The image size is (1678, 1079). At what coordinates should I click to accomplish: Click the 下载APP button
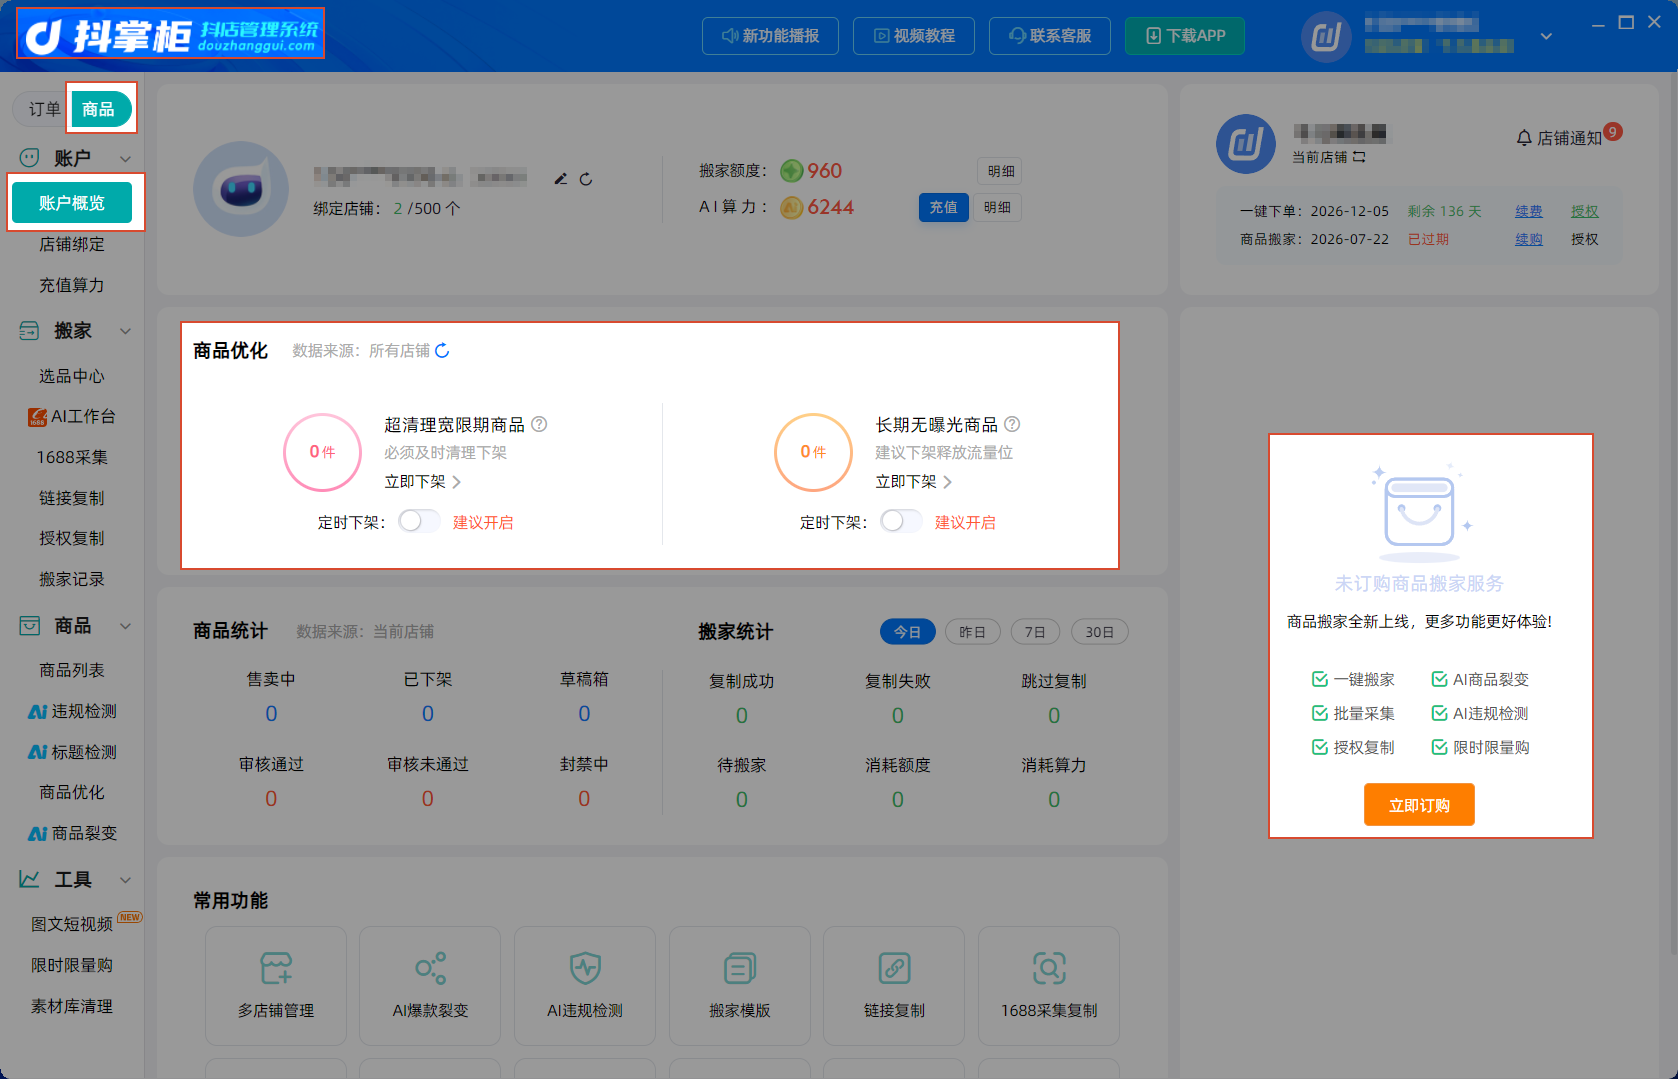point(1185,36)
